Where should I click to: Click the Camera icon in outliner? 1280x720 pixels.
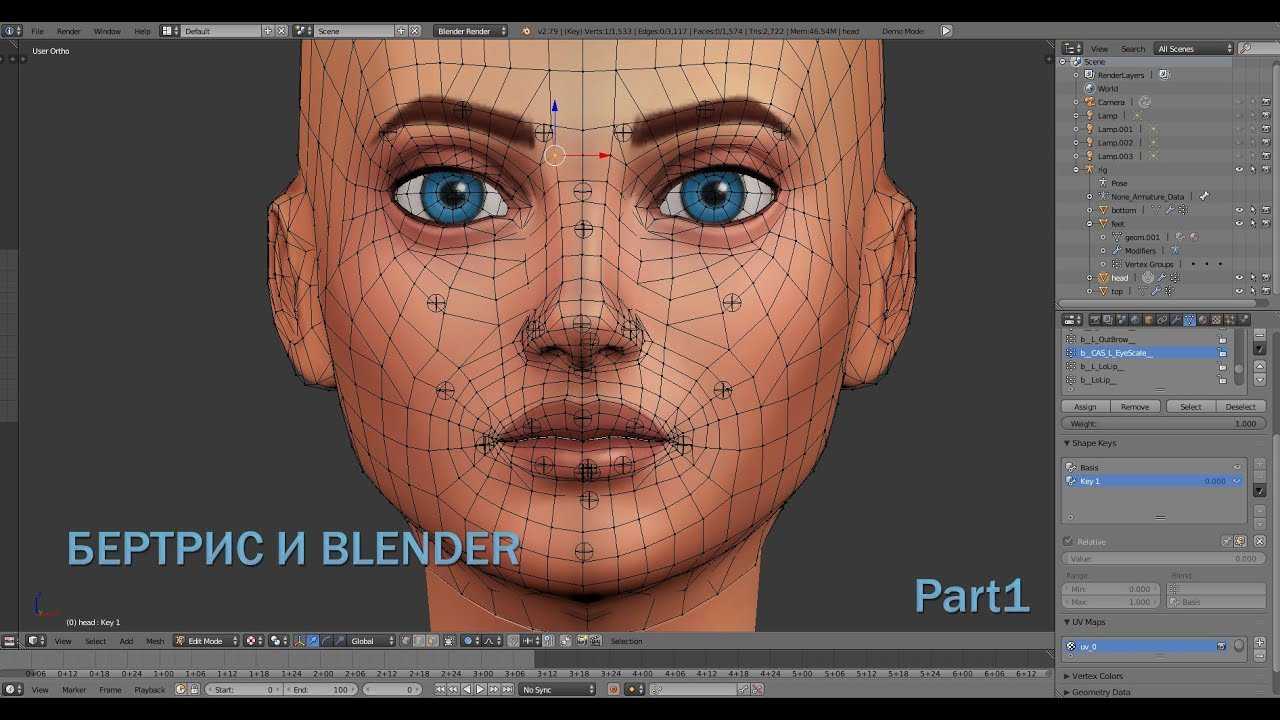click(x=1090, y=102)
